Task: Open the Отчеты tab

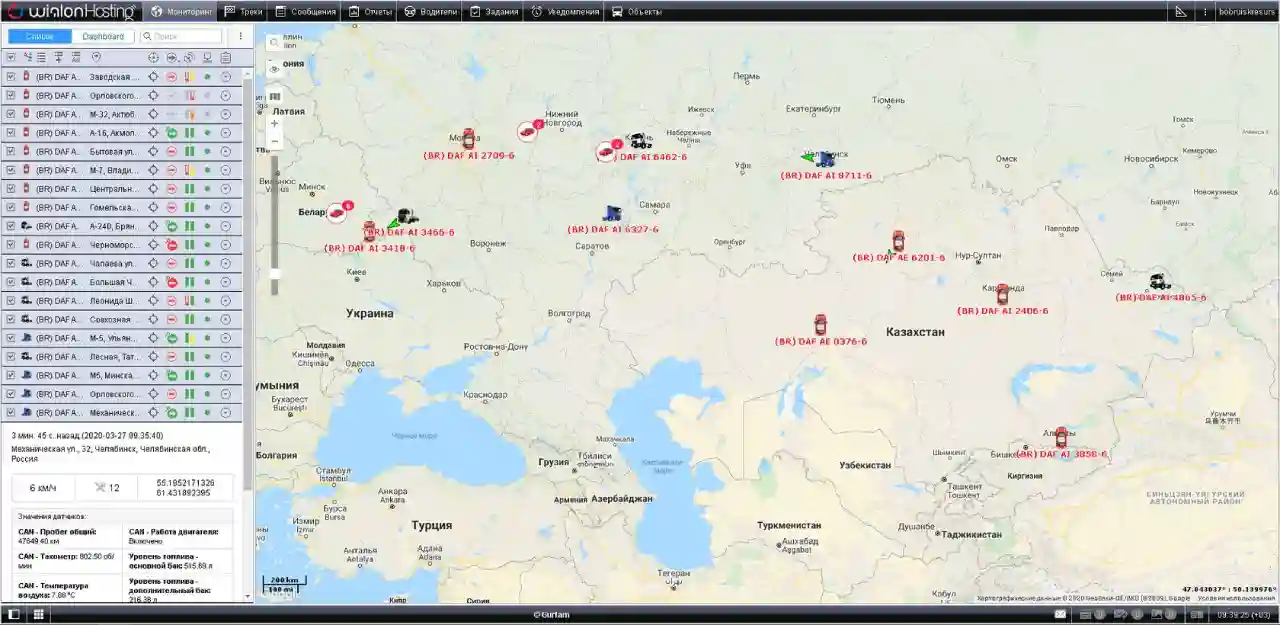Action: 369,12
